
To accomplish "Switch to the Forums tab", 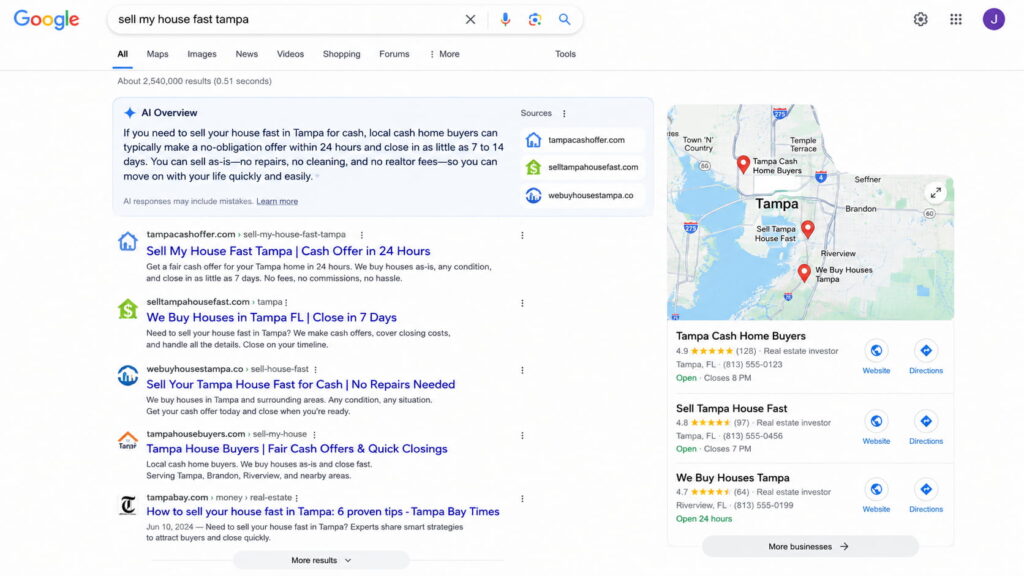I will 394,54.
